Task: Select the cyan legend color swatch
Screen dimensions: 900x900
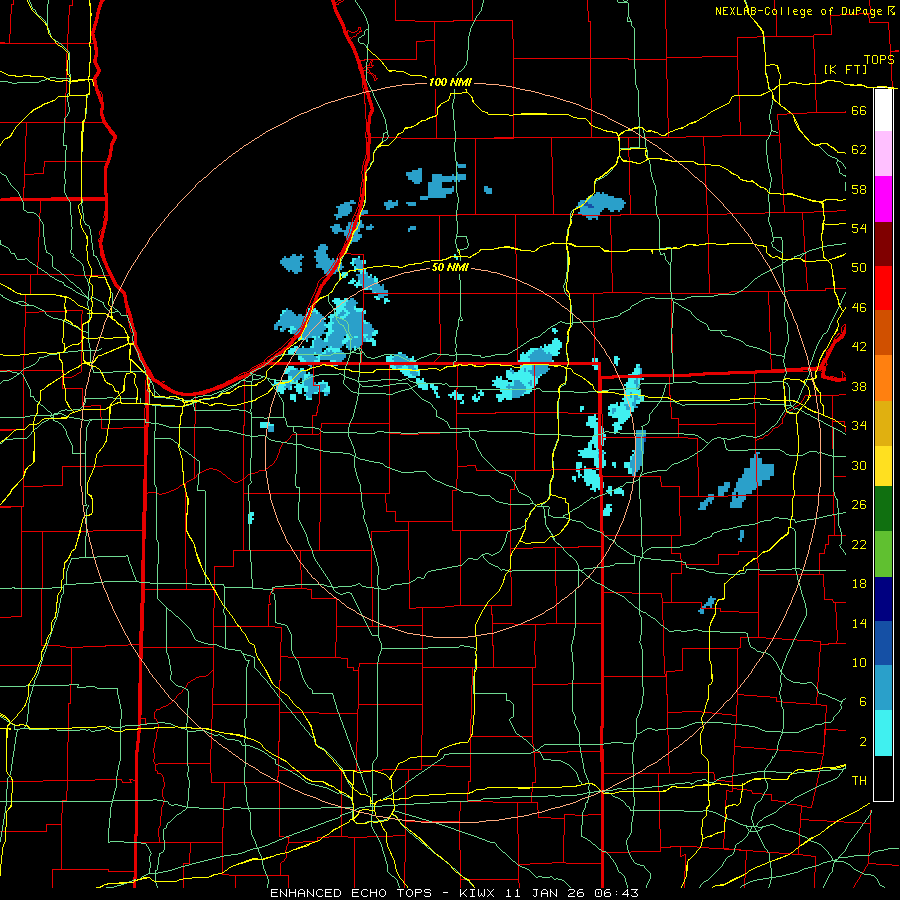Action: point(883,733)
